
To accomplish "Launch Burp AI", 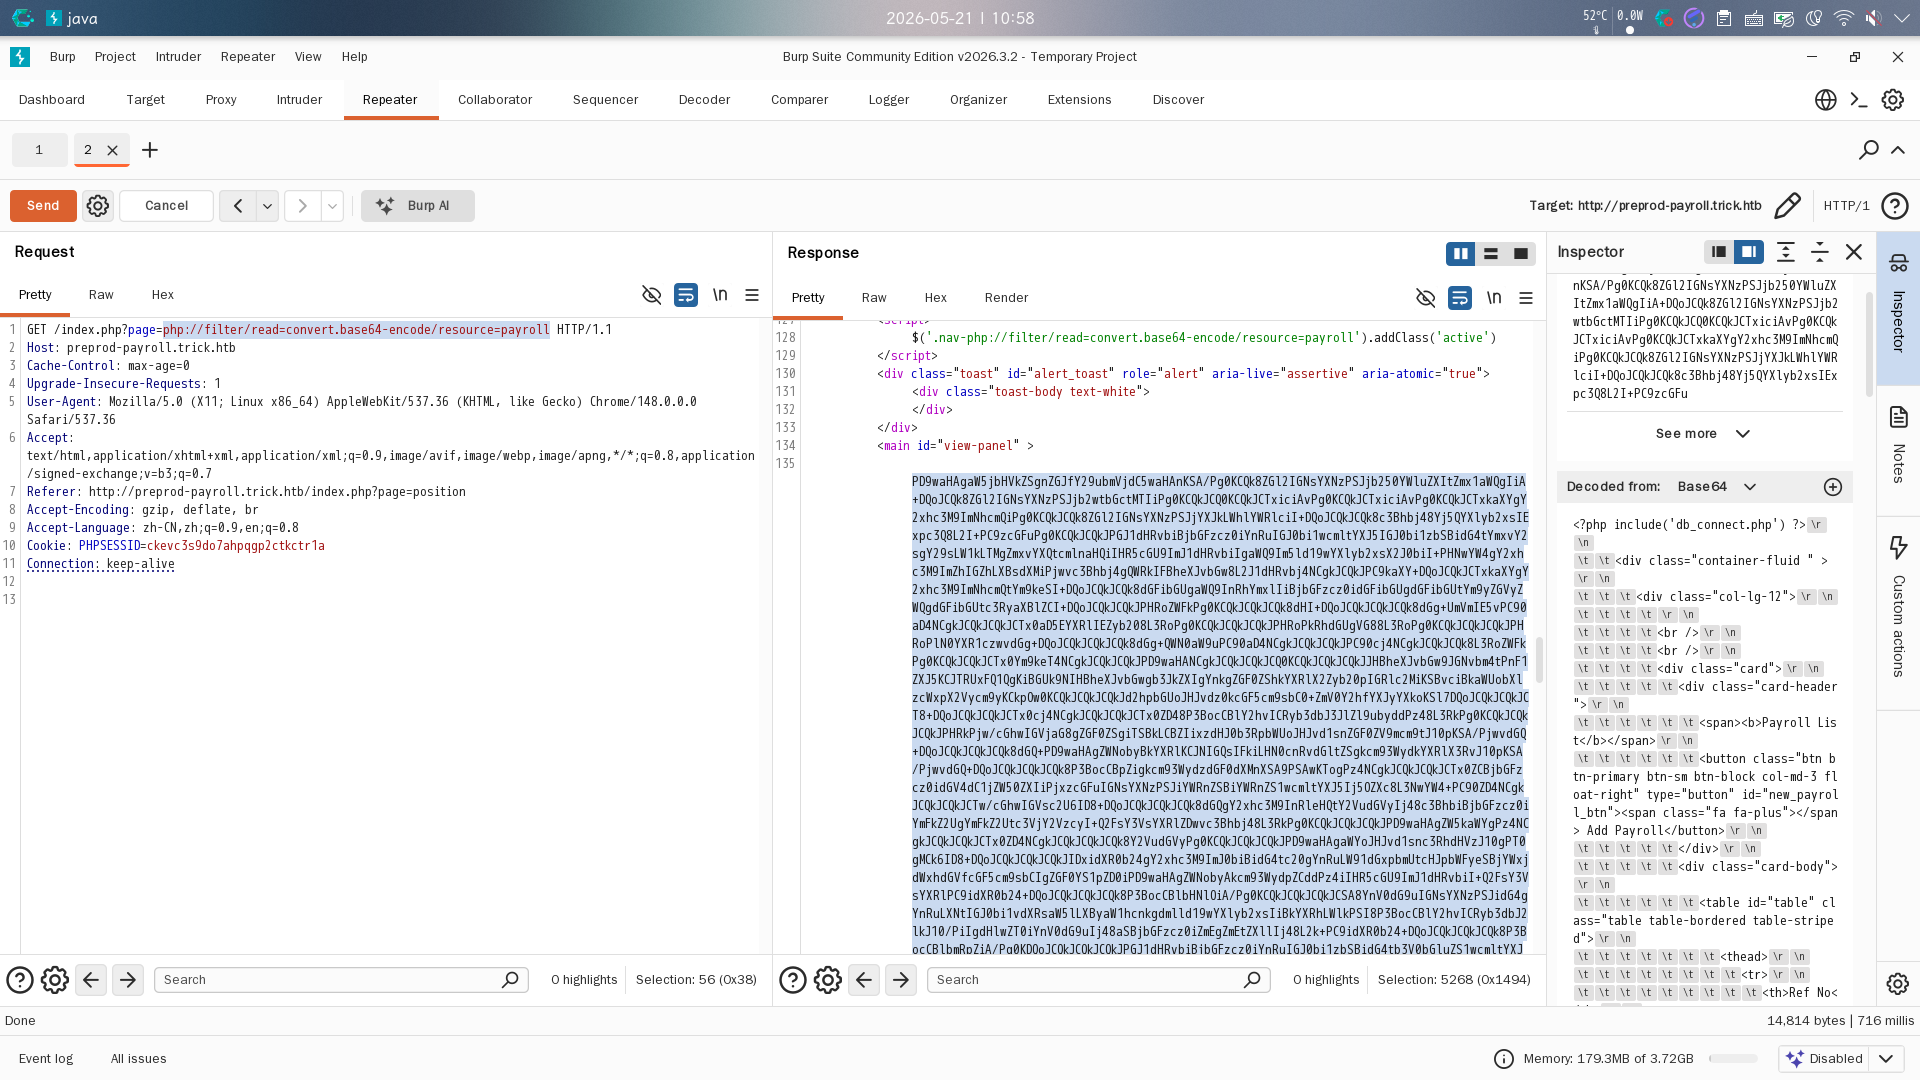I will (x=418, y=206).
